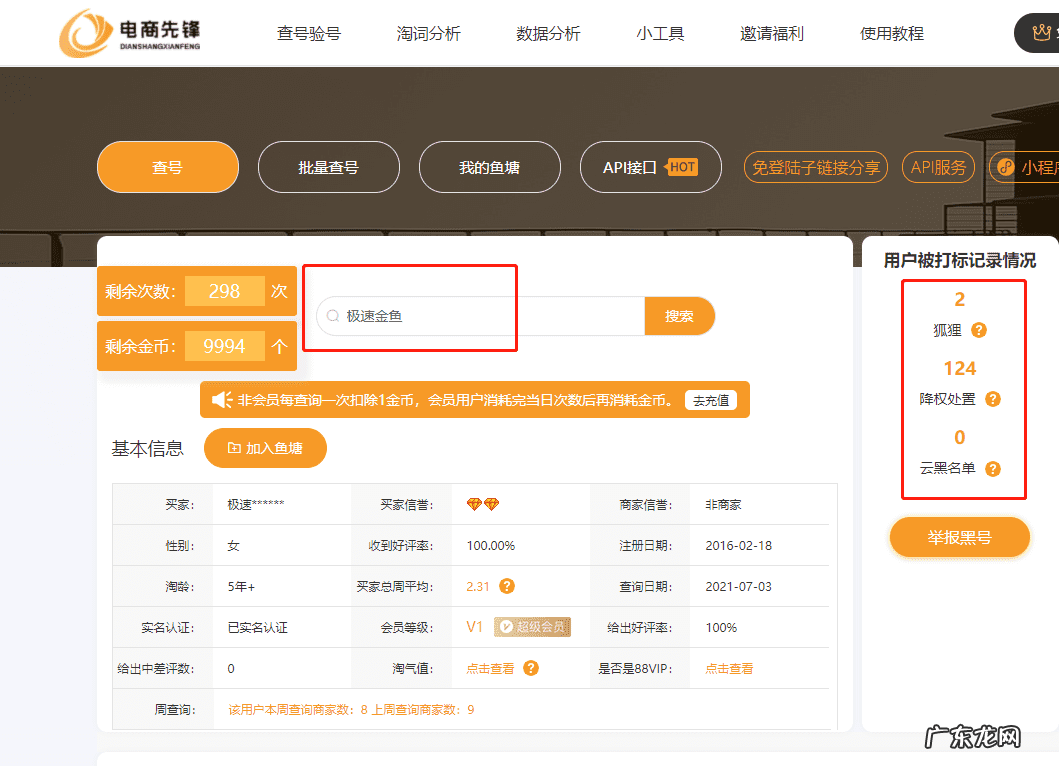This screenshot has width=1059, height=766.
Task: Open the 淘词分析 menu item
Action: tap(429, 33)
